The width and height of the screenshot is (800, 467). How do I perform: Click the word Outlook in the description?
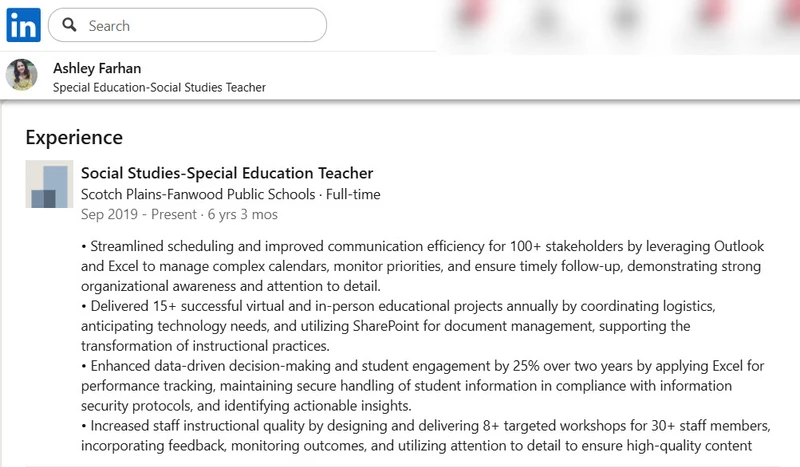(739, 246)
